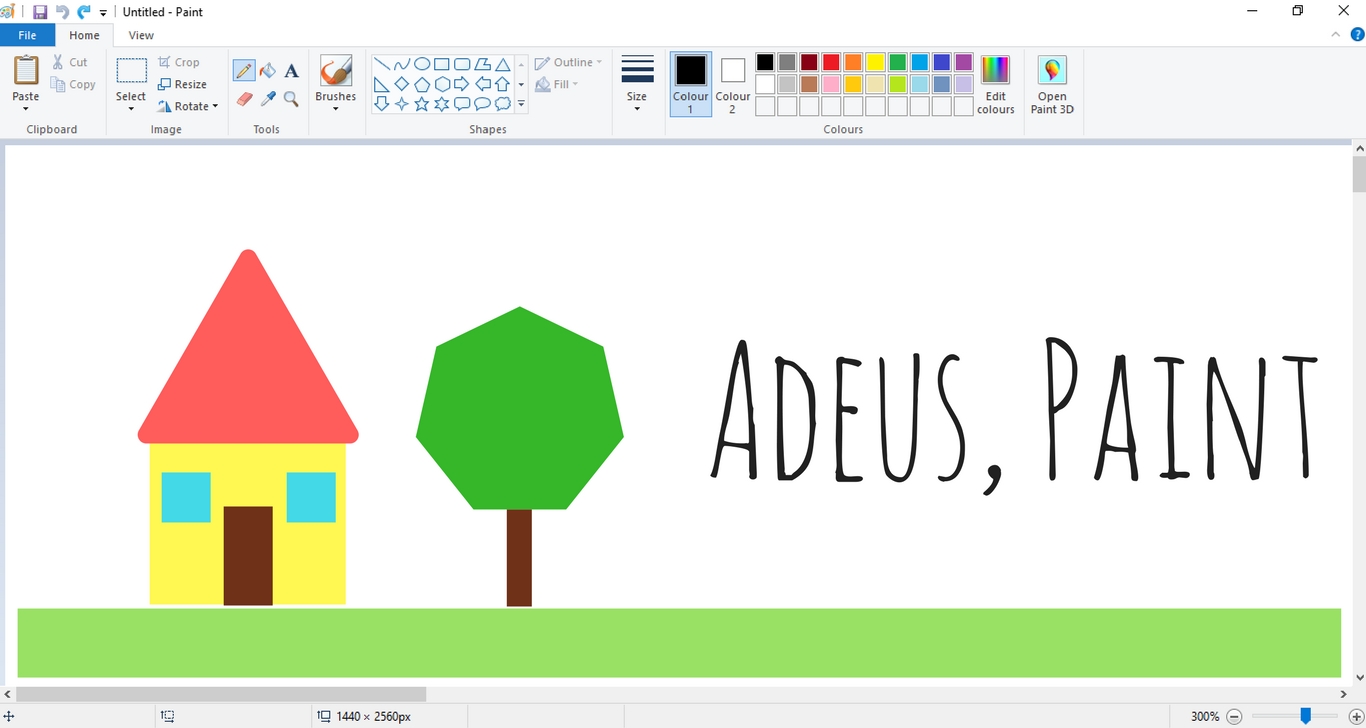
Task: Click the Paste clipboard icon
Action: [26, 71]
